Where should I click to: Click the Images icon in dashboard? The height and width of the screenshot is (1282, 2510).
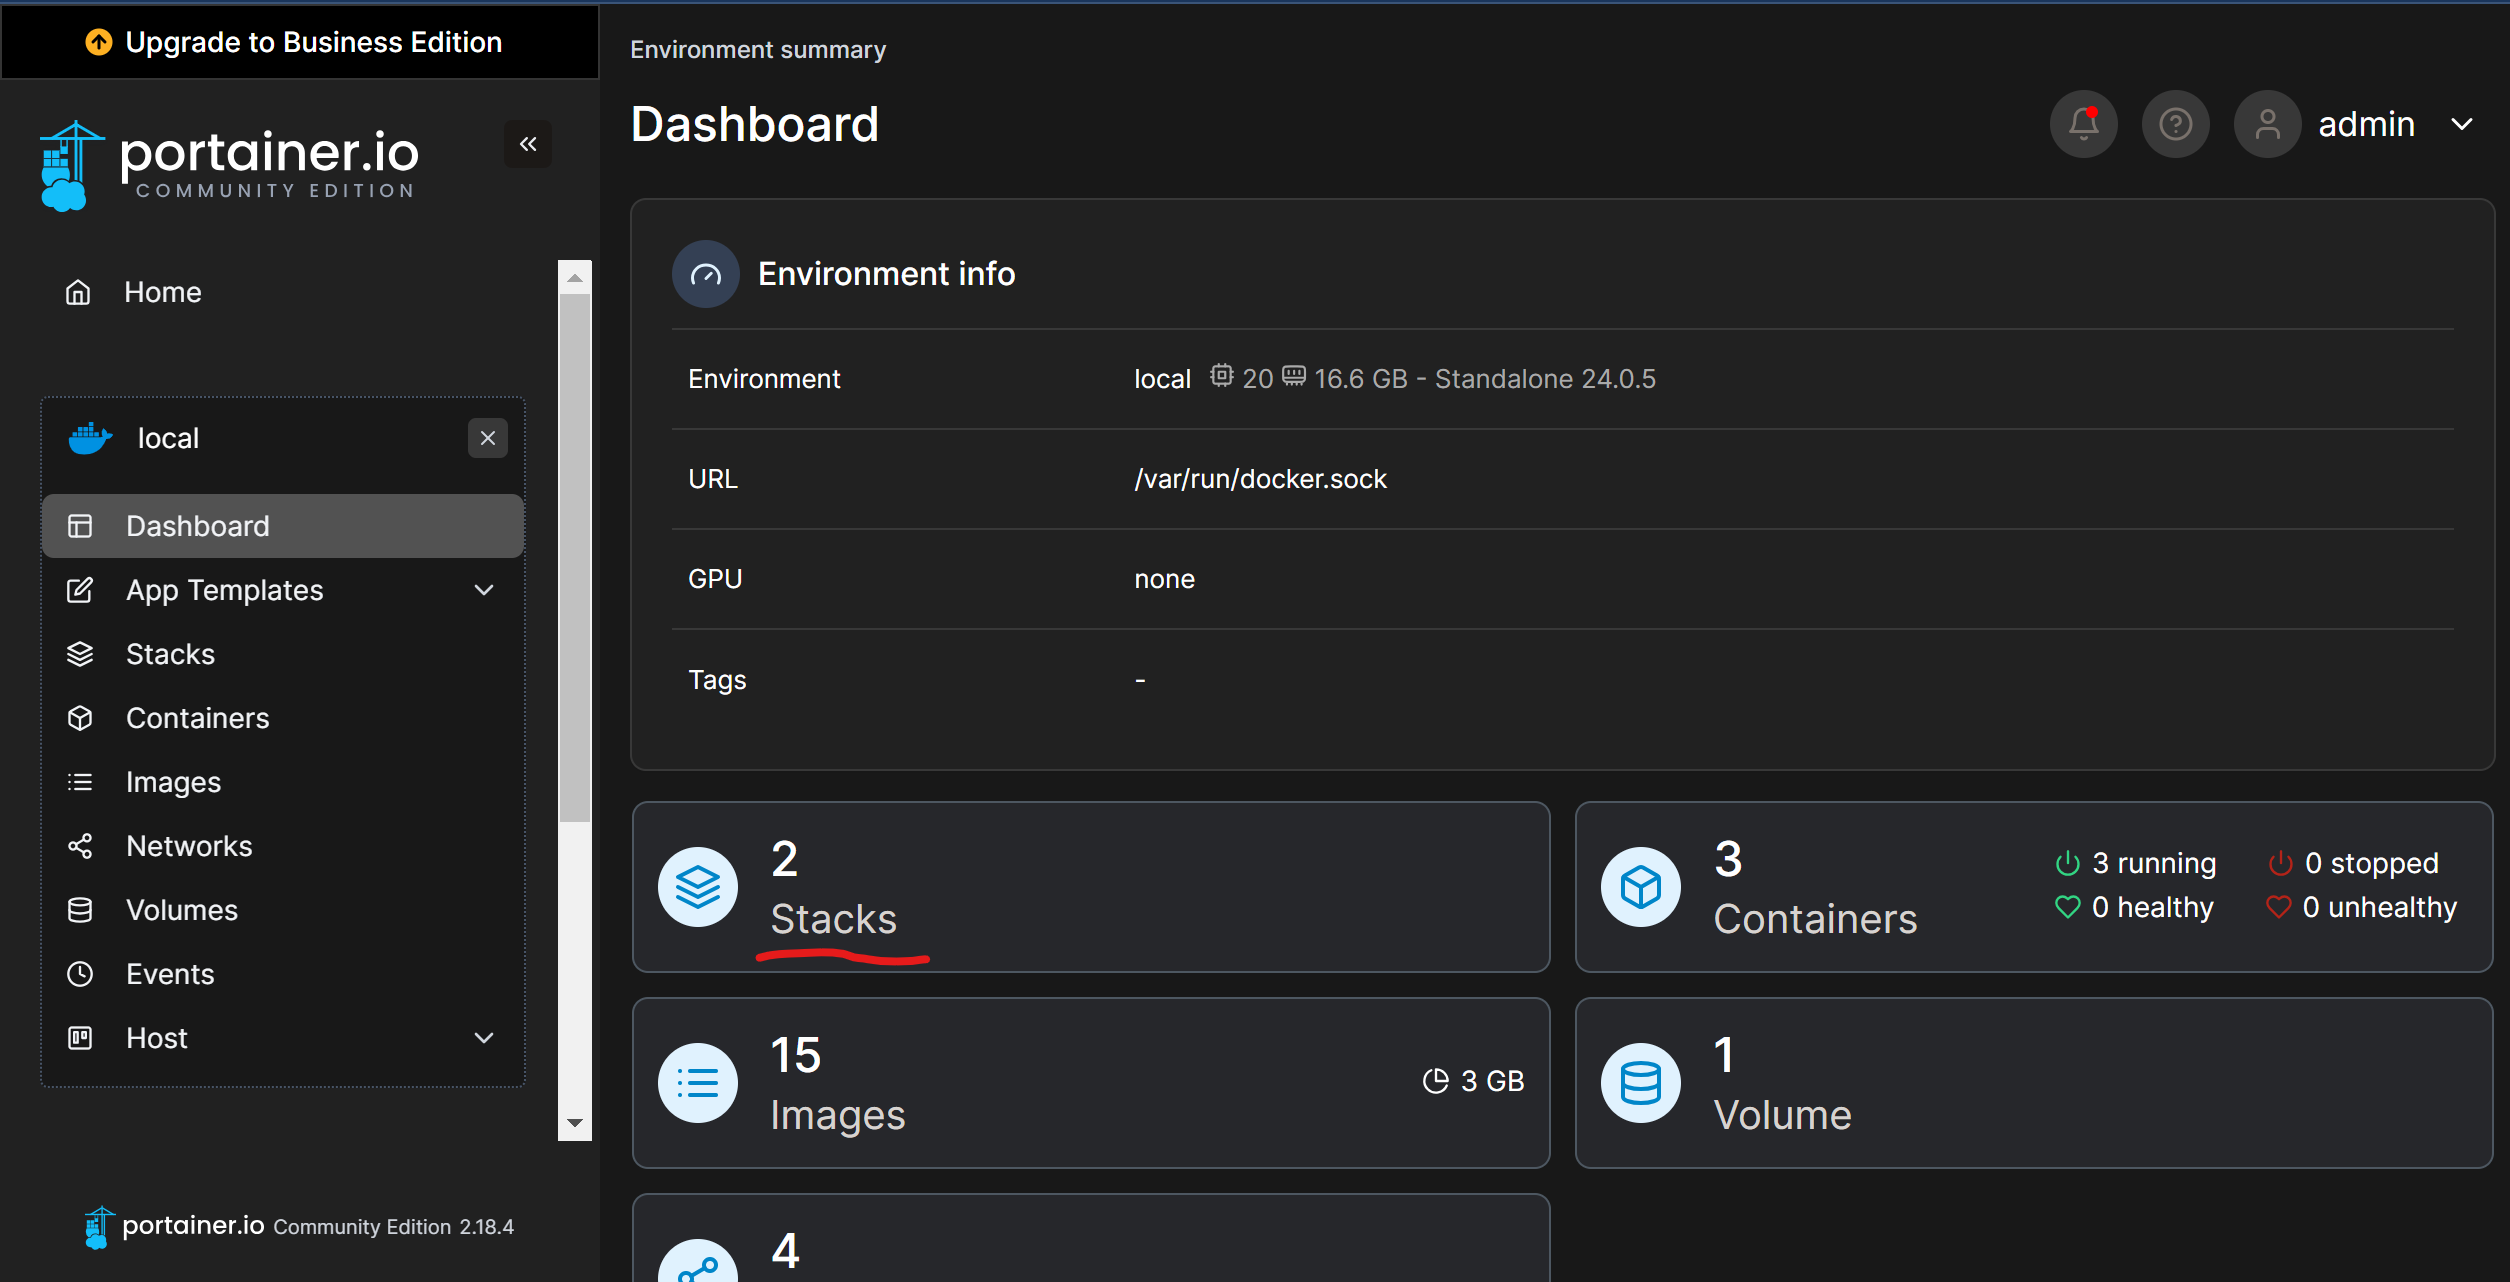point(698,1081)
